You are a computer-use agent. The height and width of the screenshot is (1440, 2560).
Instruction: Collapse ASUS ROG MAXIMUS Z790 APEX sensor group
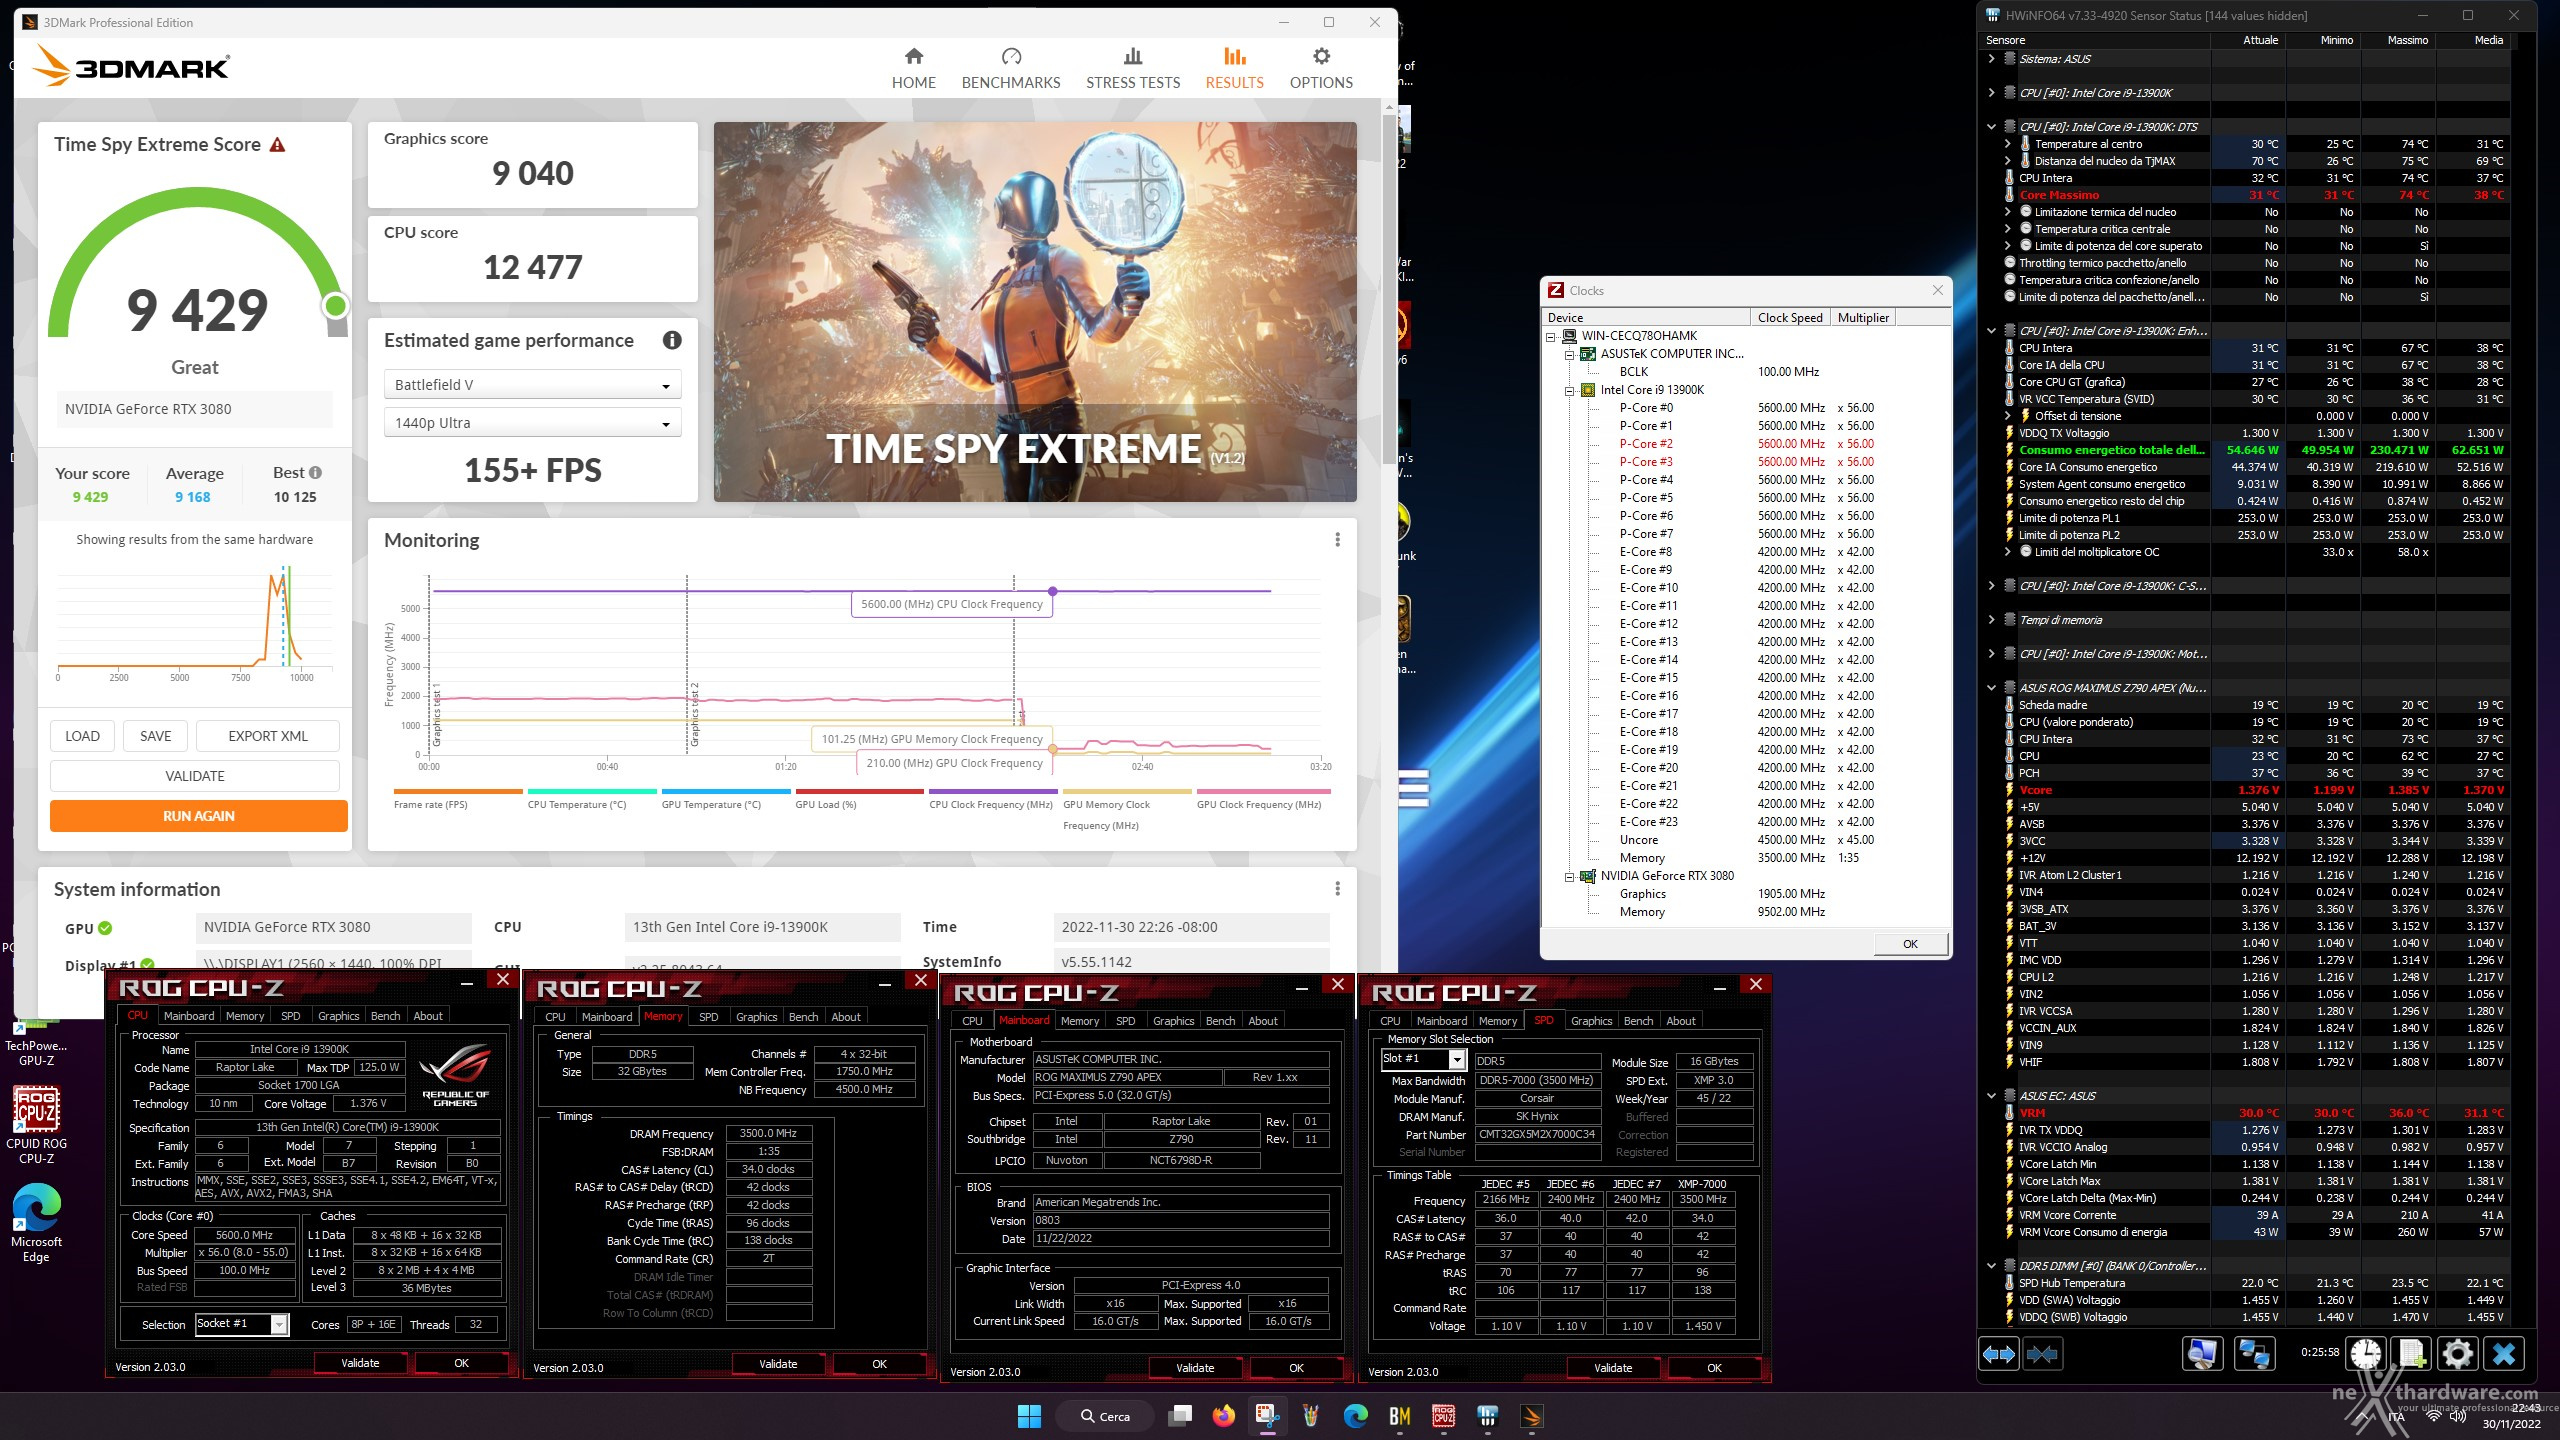pos(1991,688)
